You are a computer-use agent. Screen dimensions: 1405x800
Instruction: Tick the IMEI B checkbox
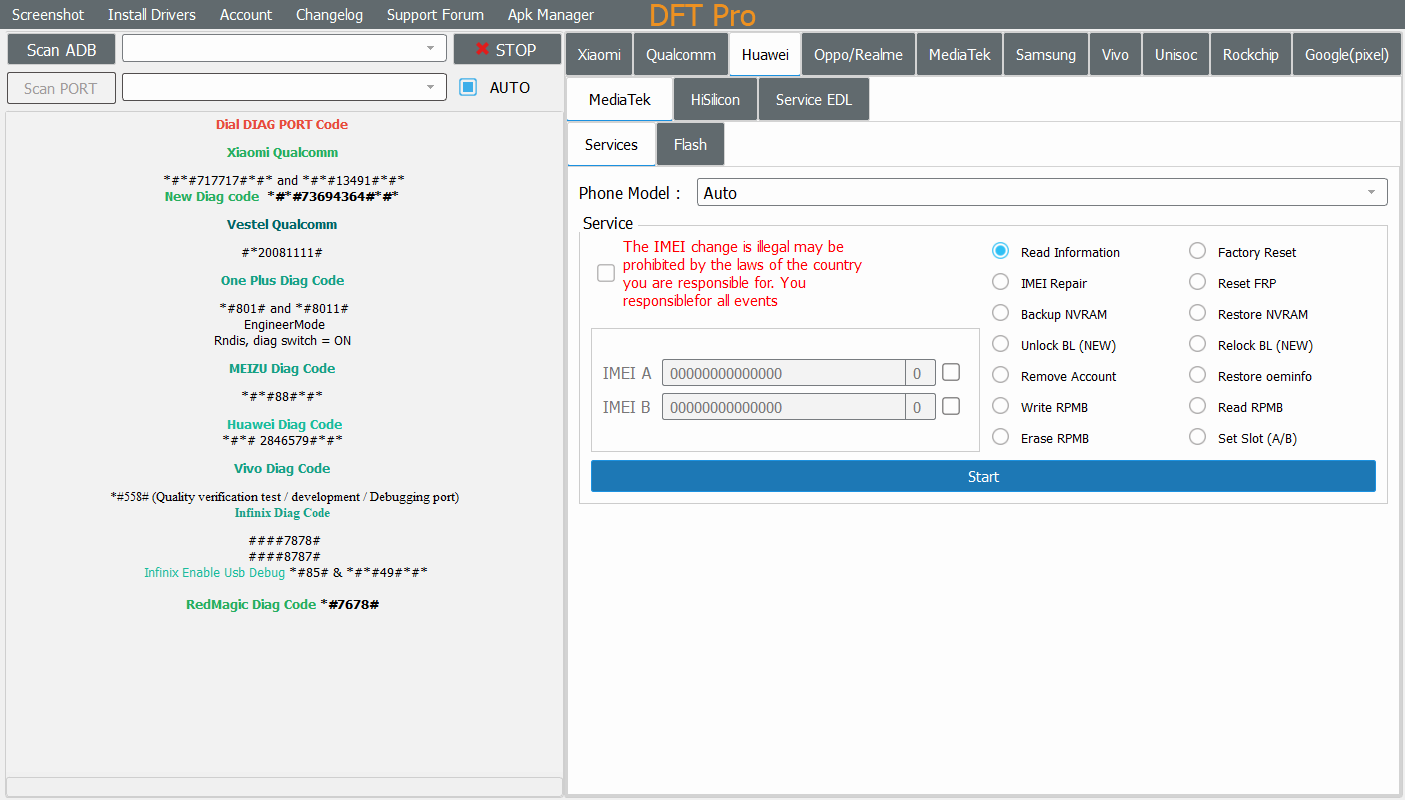tap(951, 406)
